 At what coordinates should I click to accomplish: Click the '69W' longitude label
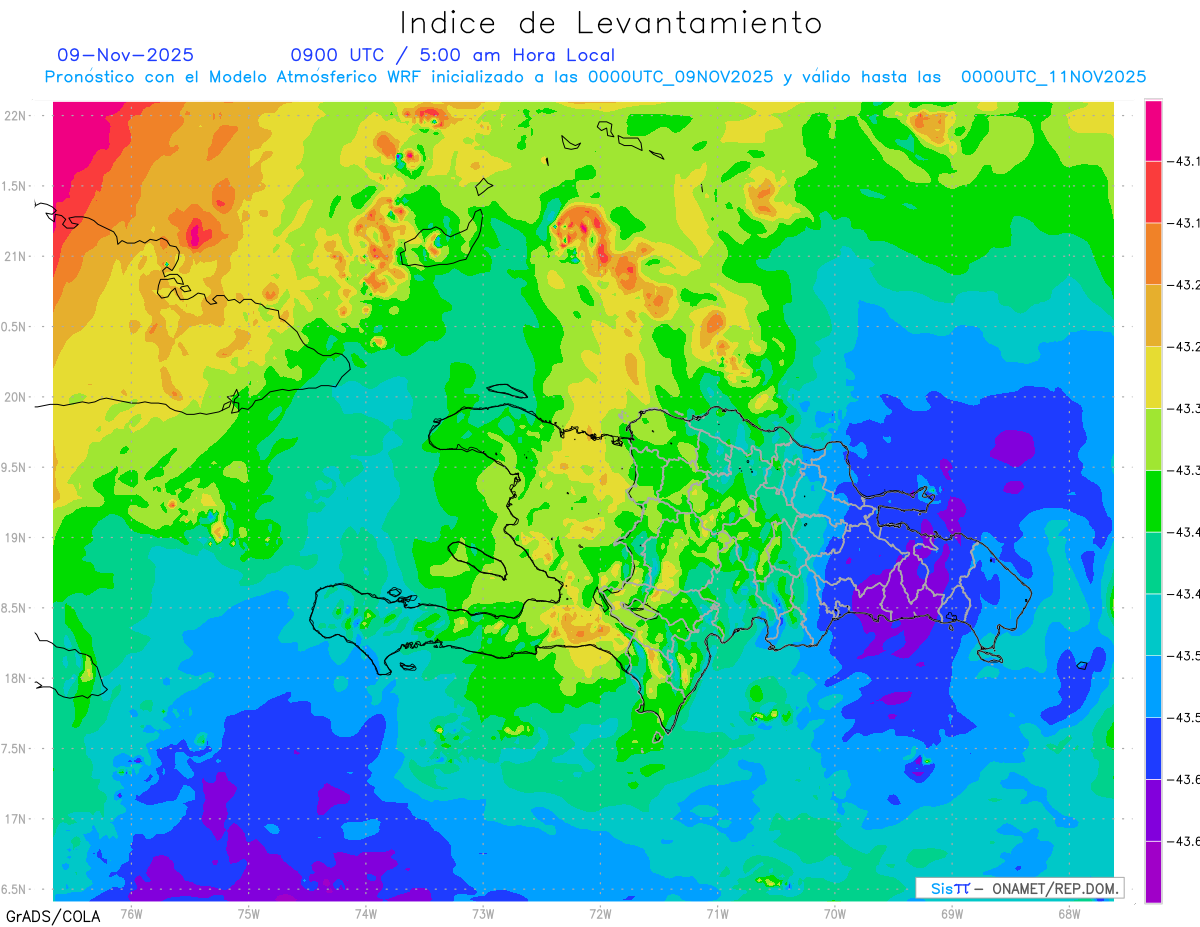click(x=952, y=913)
